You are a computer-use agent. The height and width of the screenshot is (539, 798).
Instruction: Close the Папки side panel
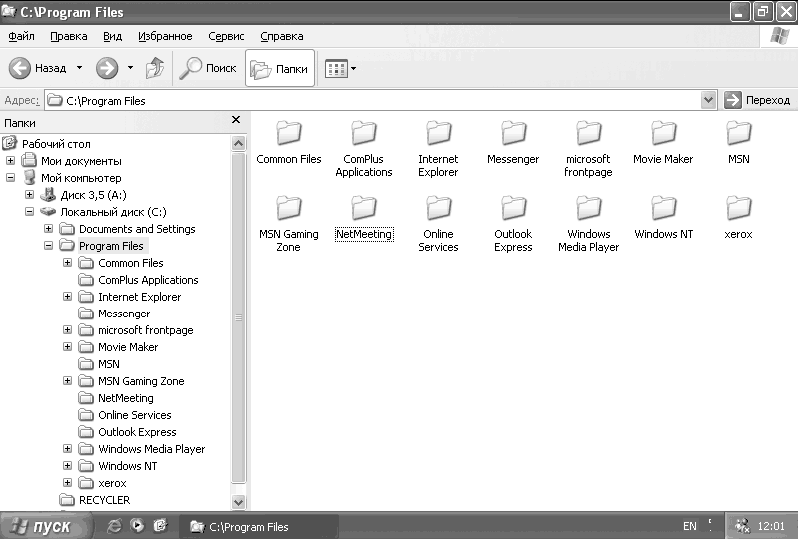coord(236,120)
